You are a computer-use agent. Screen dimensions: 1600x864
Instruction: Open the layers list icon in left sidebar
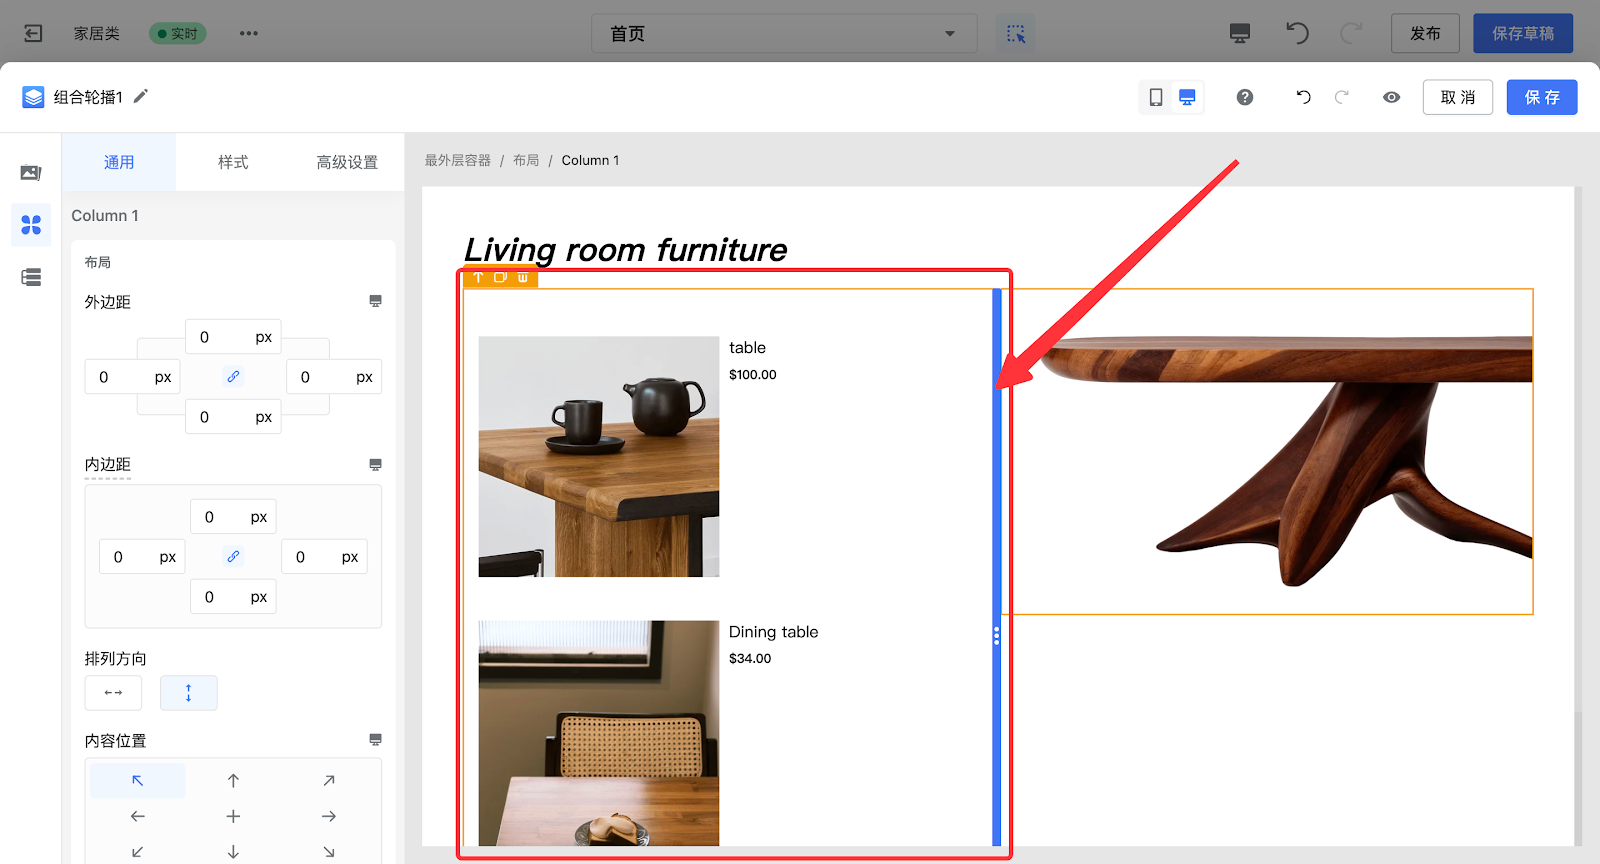(31, 277)
